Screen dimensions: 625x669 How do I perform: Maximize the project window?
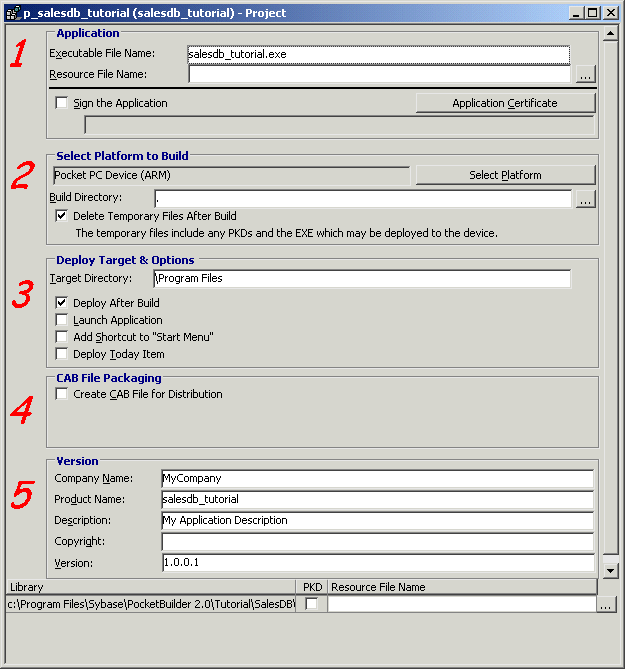[593, 13]
